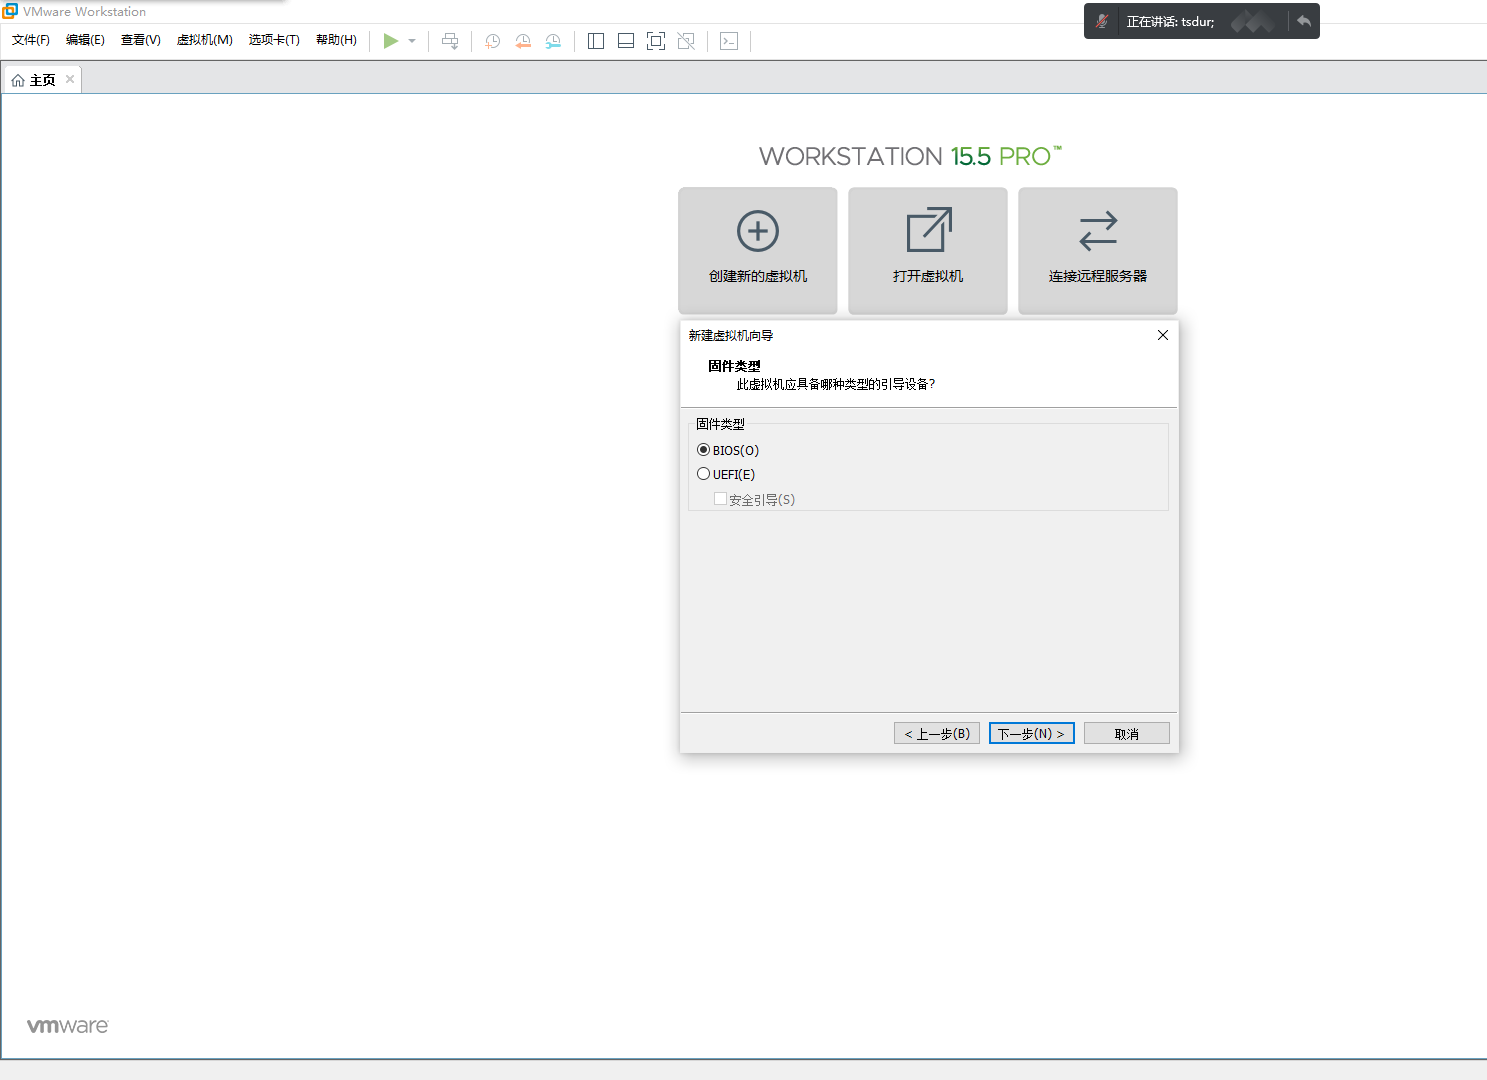Activate Unity mode from the toolbar
The image size is (1487, 1080).
click(x=686, y=41)
